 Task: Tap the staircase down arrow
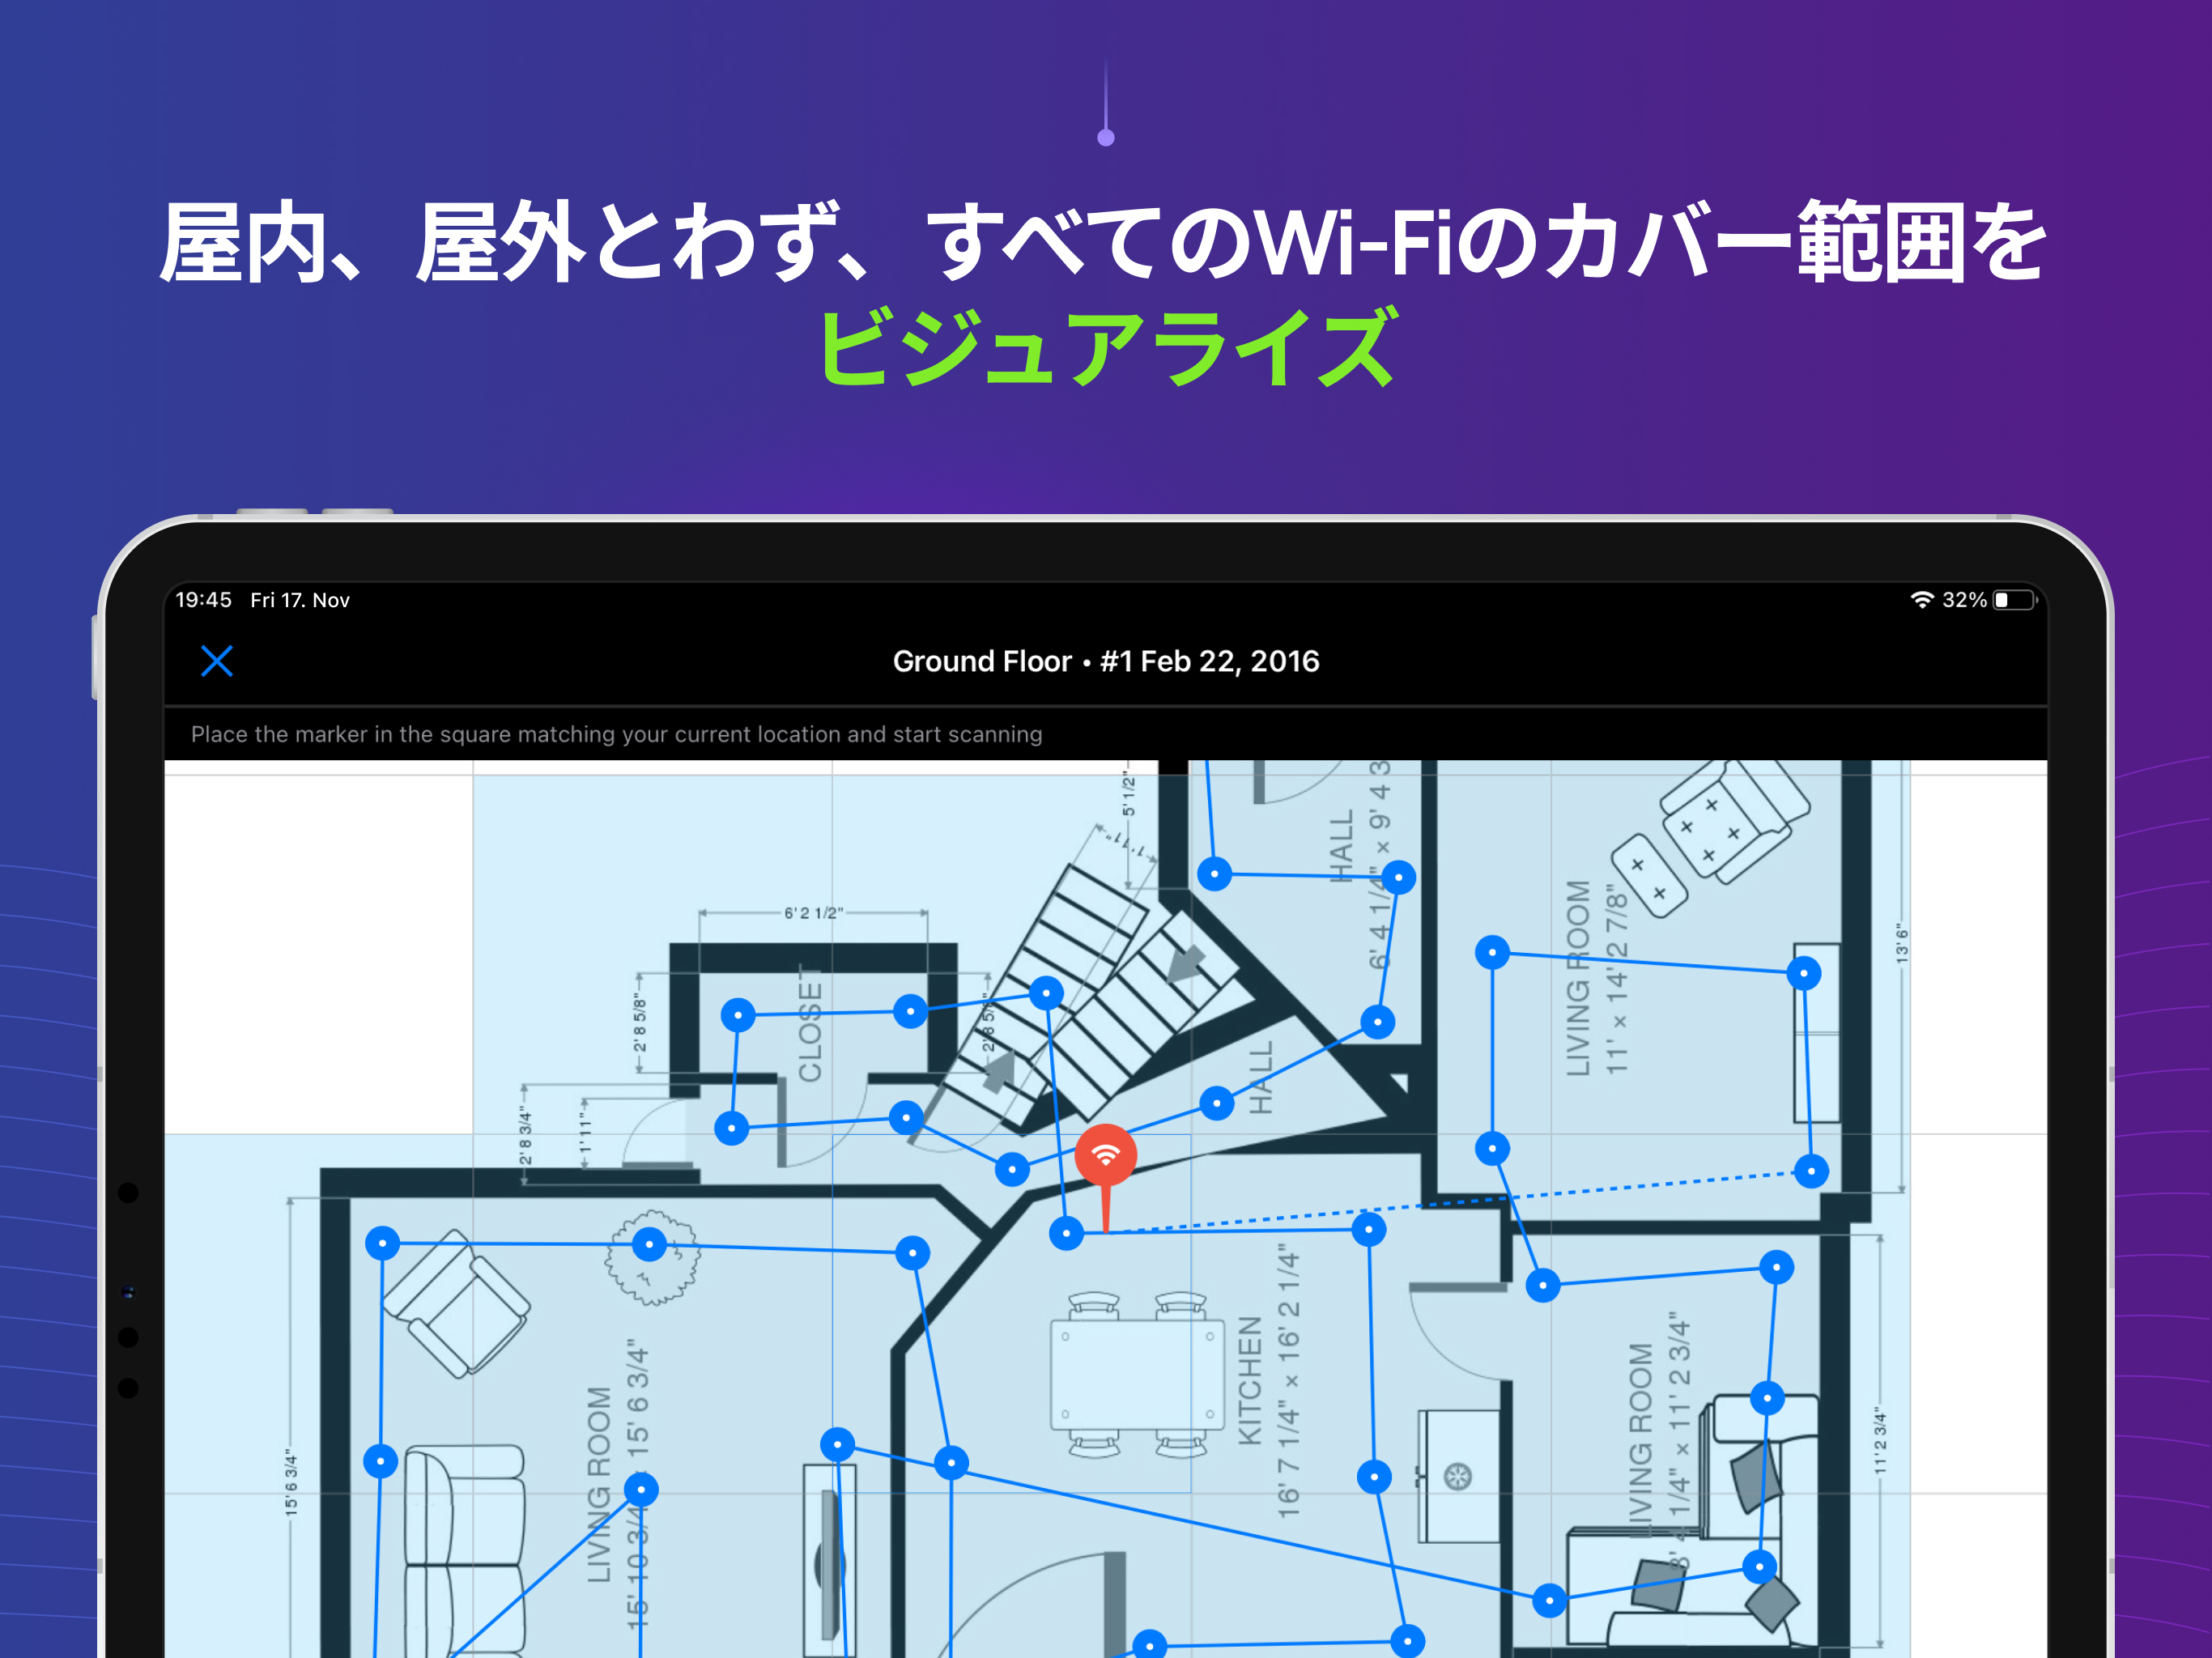point(1187,964)
